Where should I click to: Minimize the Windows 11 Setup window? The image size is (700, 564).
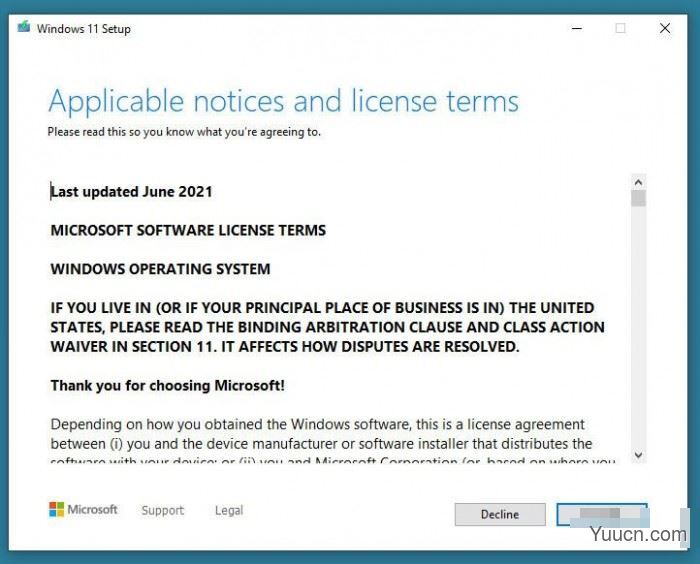coord(577,28)
